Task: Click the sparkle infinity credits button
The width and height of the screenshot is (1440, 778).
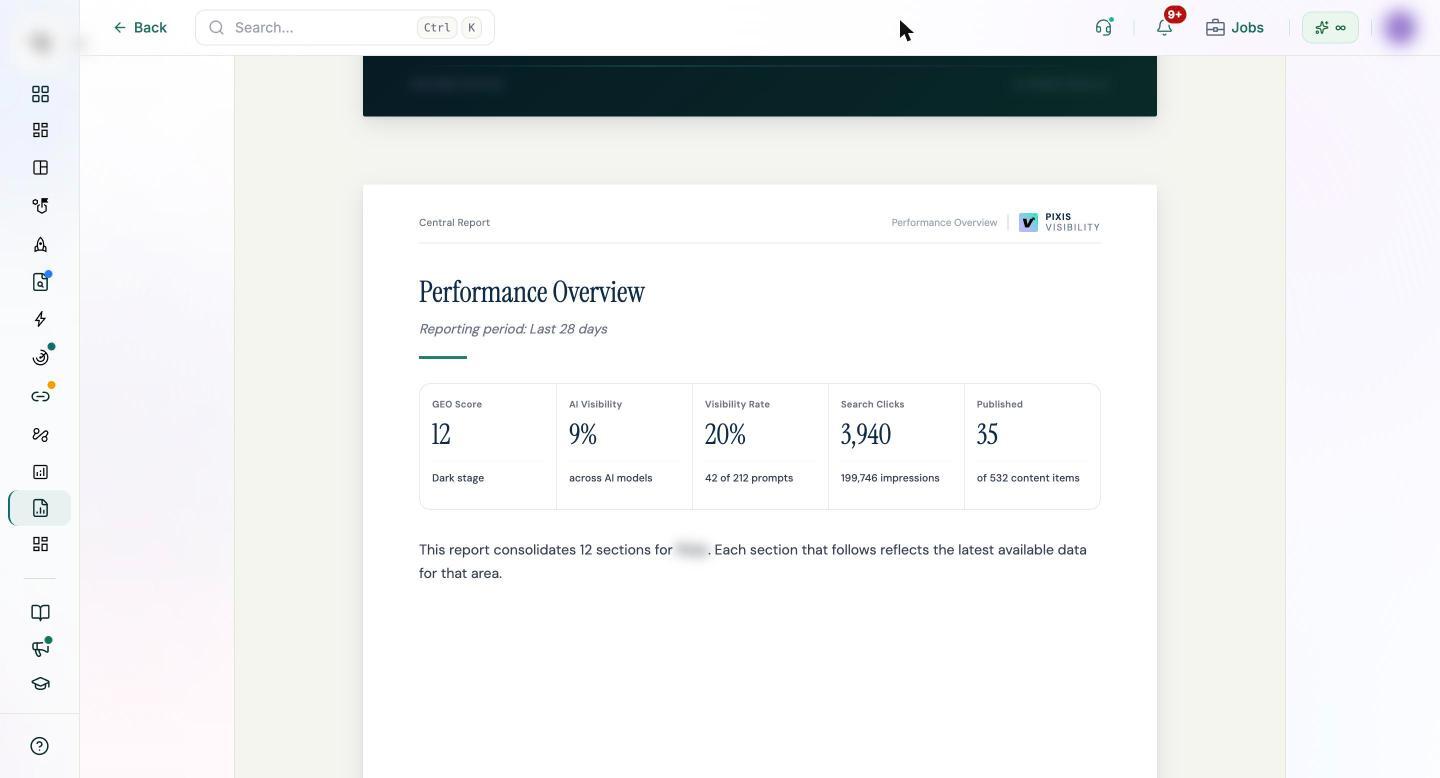Action: (x=1330, y=27)
